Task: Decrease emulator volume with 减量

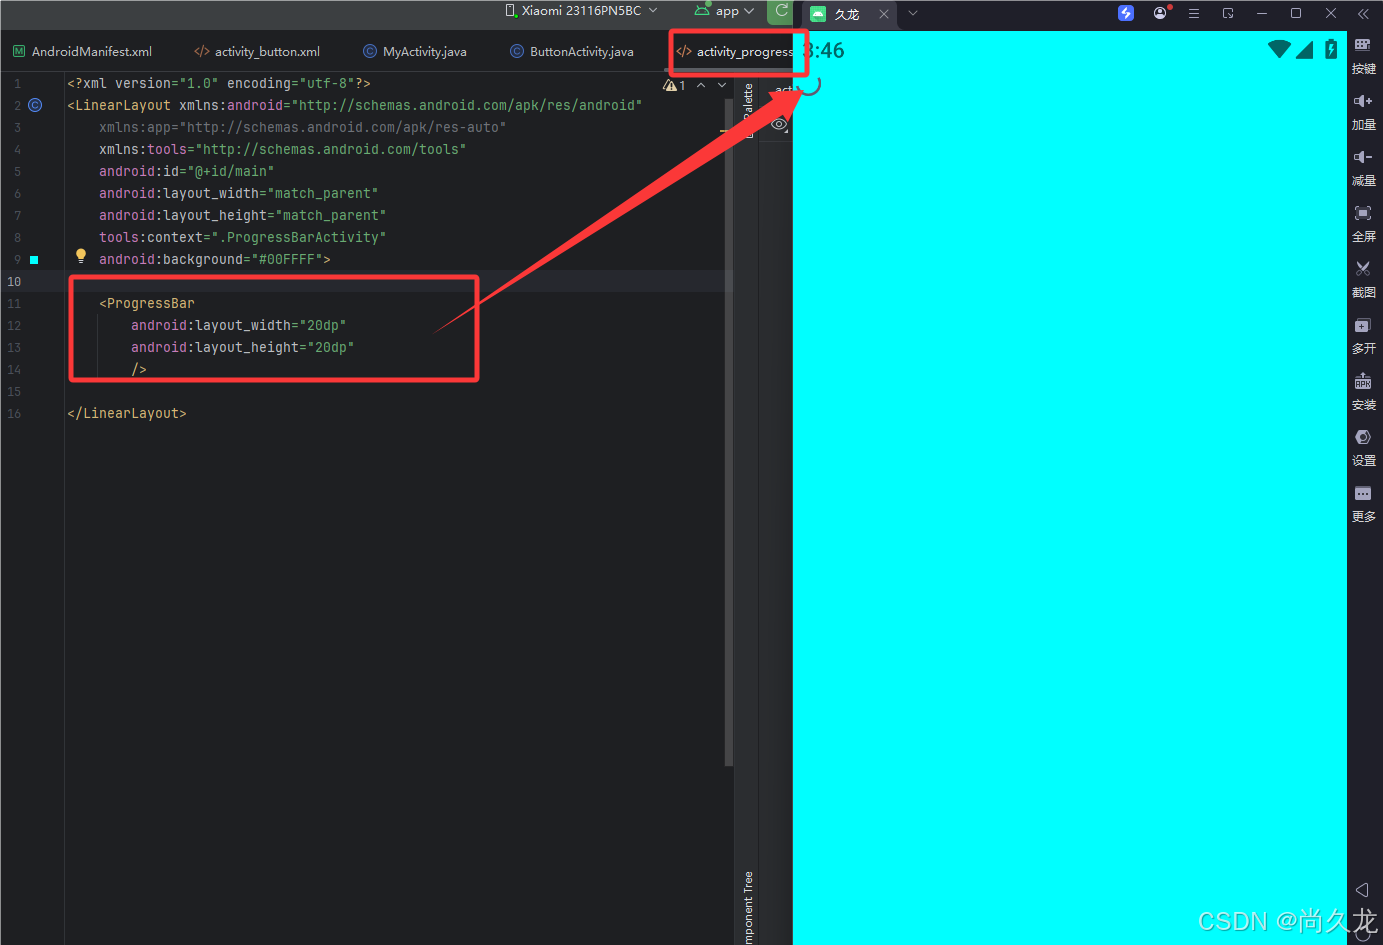Action: point(1363,167)
